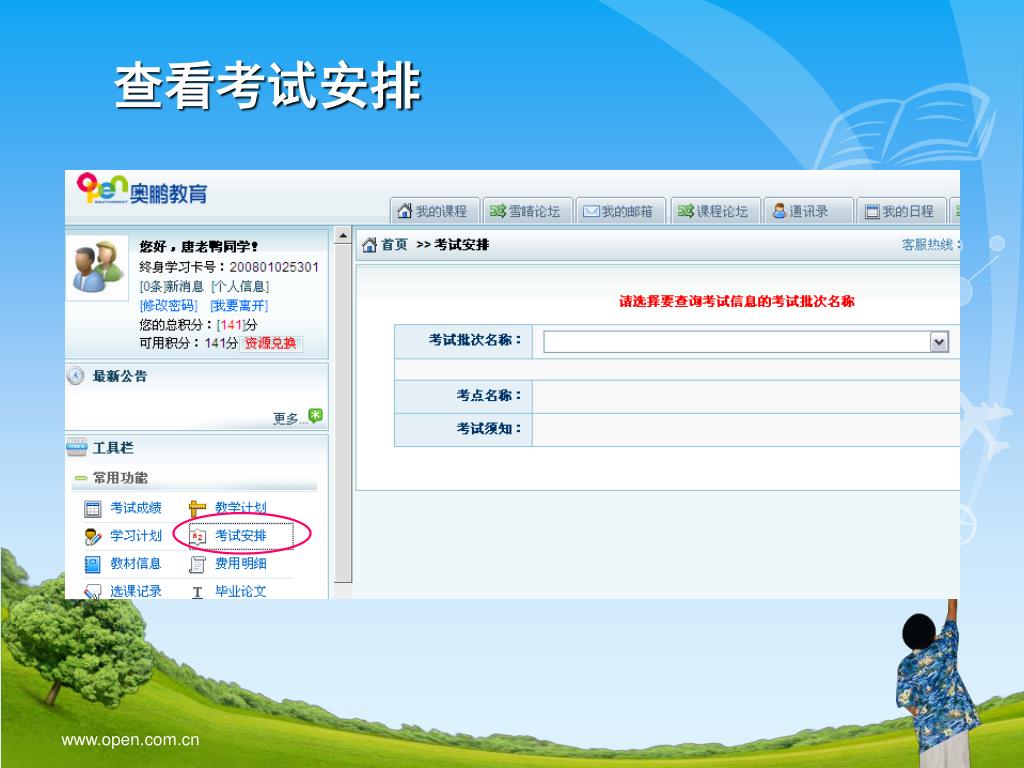Click the user avatar picture
Screen dimensions: 1024x768
coord(98,267)
